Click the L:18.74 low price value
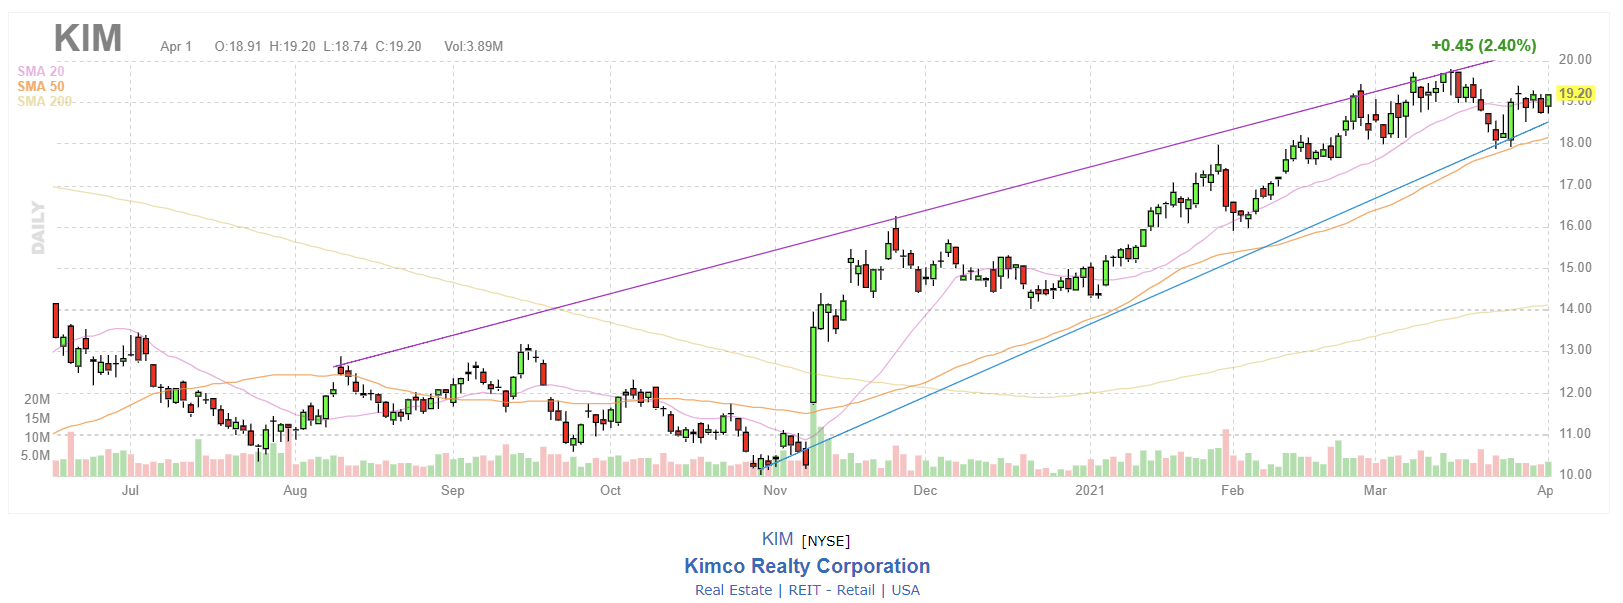The height and width of the screenshot is (603, 1623). 345,46
